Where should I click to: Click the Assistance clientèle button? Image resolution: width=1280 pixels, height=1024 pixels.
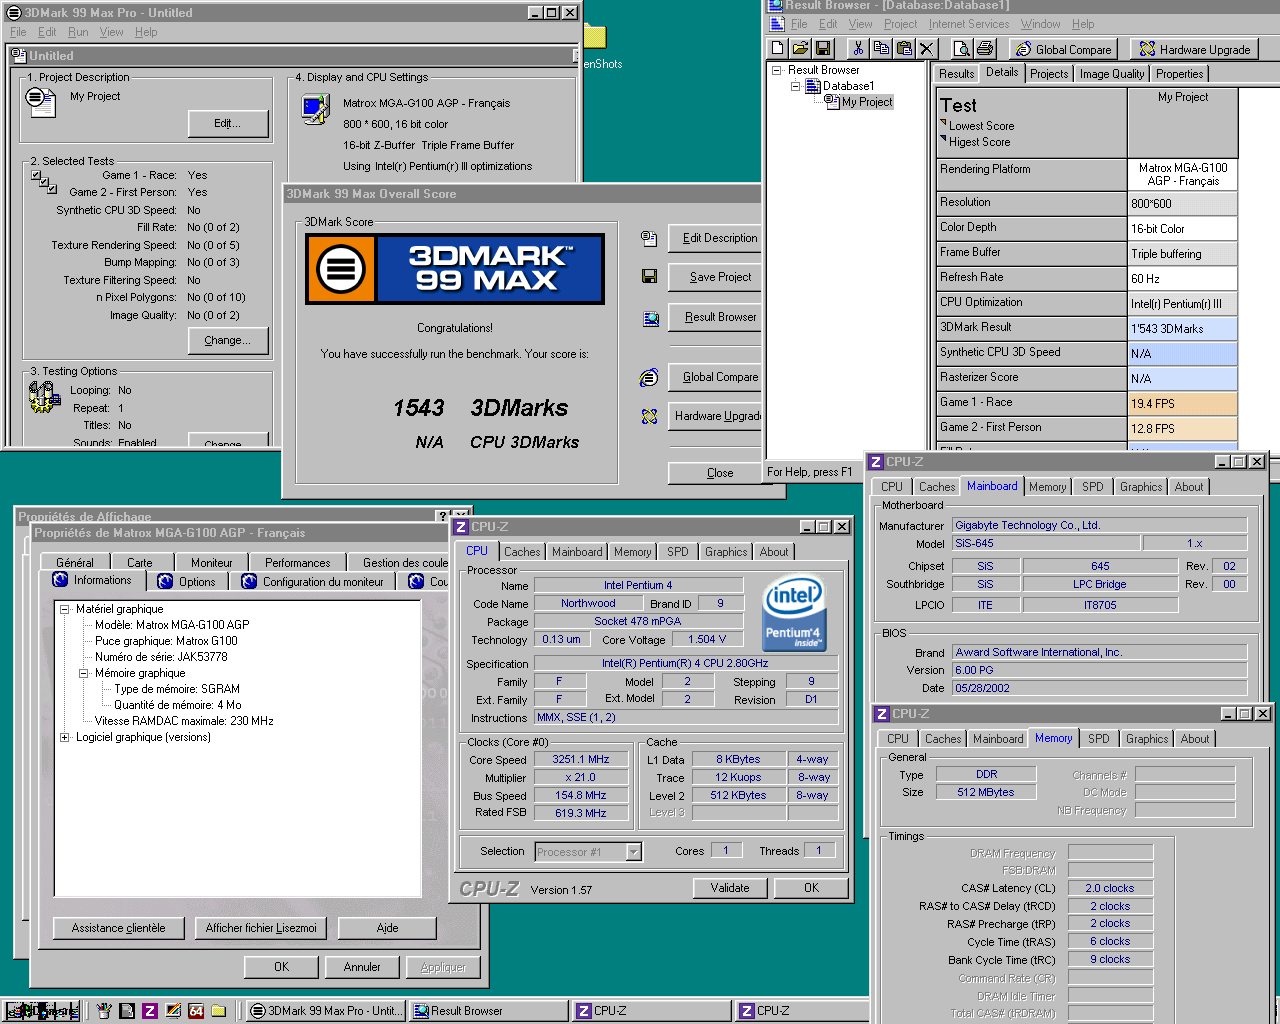[119, 928]
